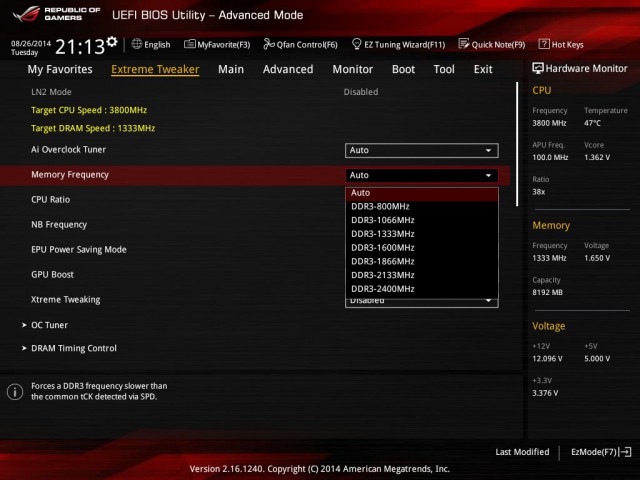640x480 pixels.
Task: Click the Qfan Control fan icon
Action: 269,44
